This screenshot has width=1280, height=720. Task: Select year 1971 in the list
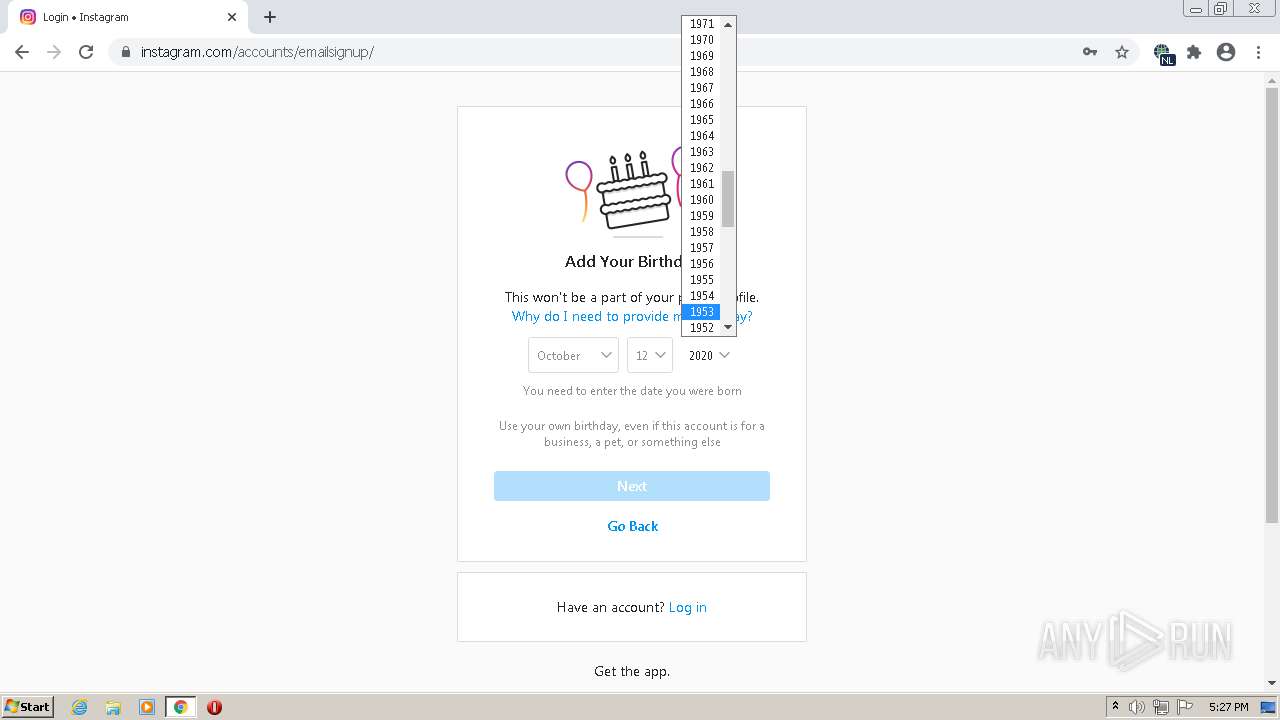(x=701, y=24)
